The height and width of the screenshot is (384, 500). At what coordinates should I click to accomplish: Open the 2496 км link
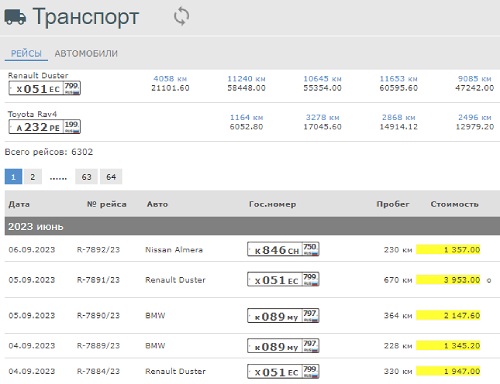[474, 117]
